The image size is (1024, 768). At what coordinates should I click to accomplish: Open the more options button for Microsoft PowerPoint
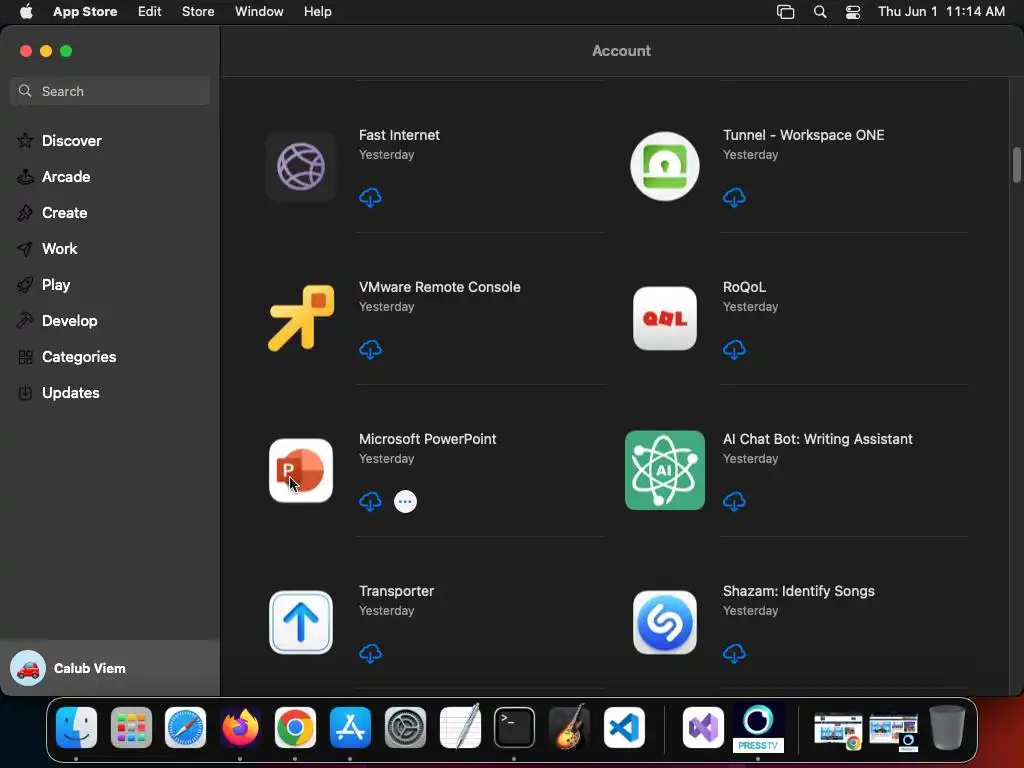[405, 502]
